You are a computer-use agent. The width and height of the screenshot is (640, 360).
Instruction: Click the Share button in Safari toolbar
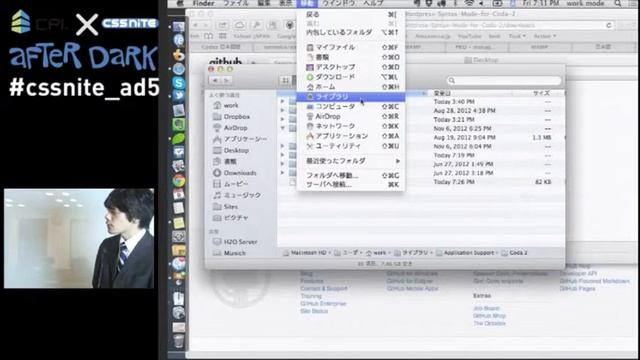click(222, 25)
